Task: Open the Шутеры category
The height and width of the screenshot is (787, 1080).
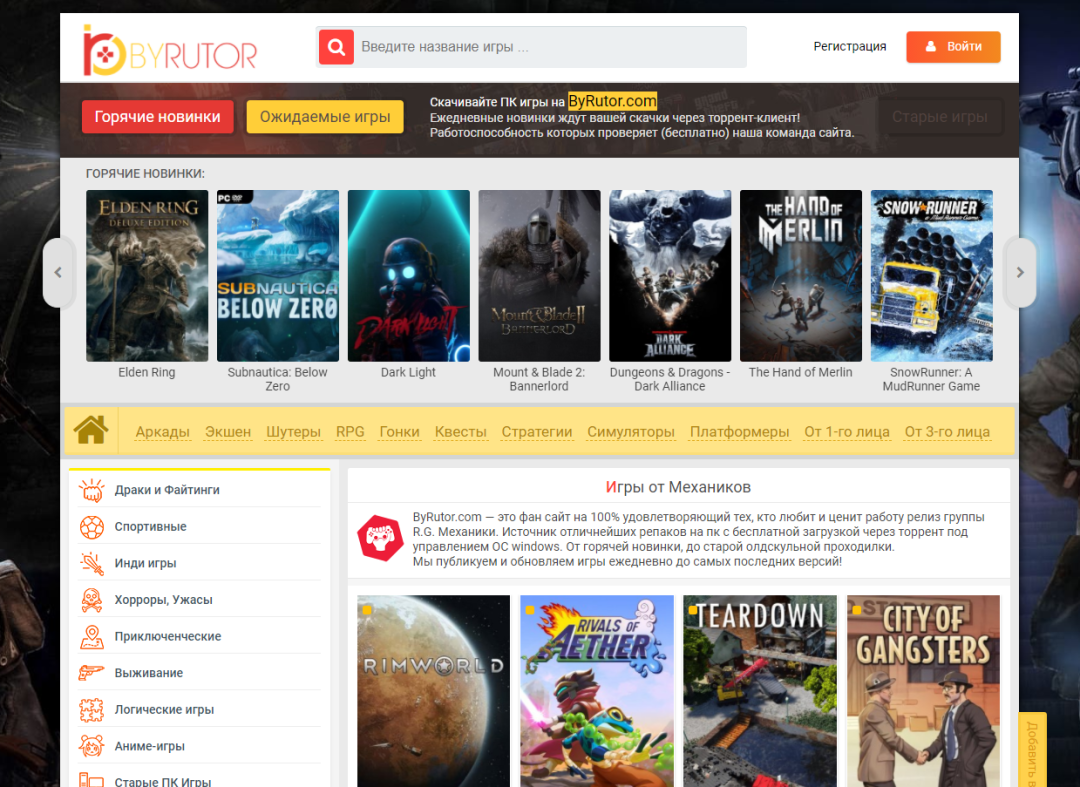Action: [293, 432]
